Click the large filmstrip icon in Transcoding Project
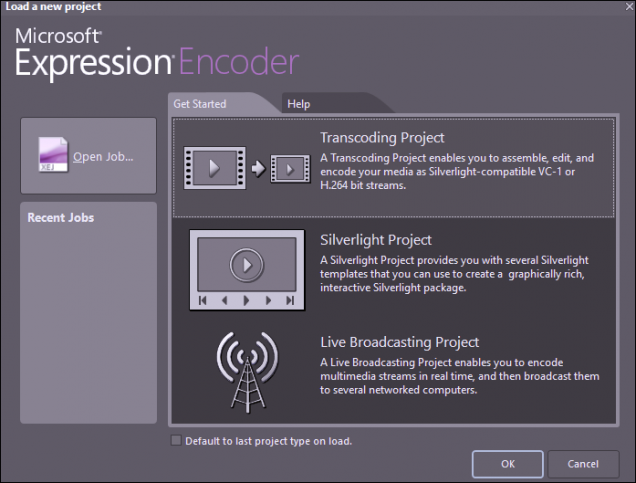The width and height of the screenshot is (636, 483). [x=215, y=168]
